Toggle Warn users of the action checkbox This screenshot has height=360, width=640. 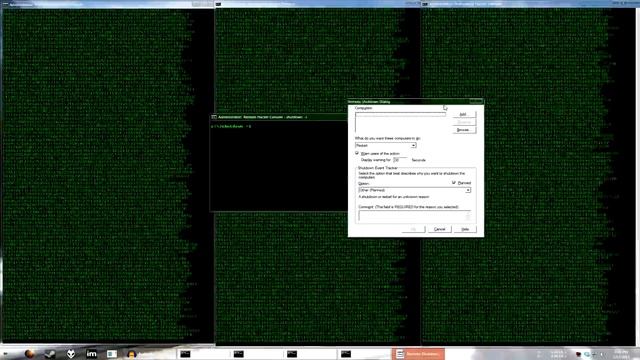(357, 153)
